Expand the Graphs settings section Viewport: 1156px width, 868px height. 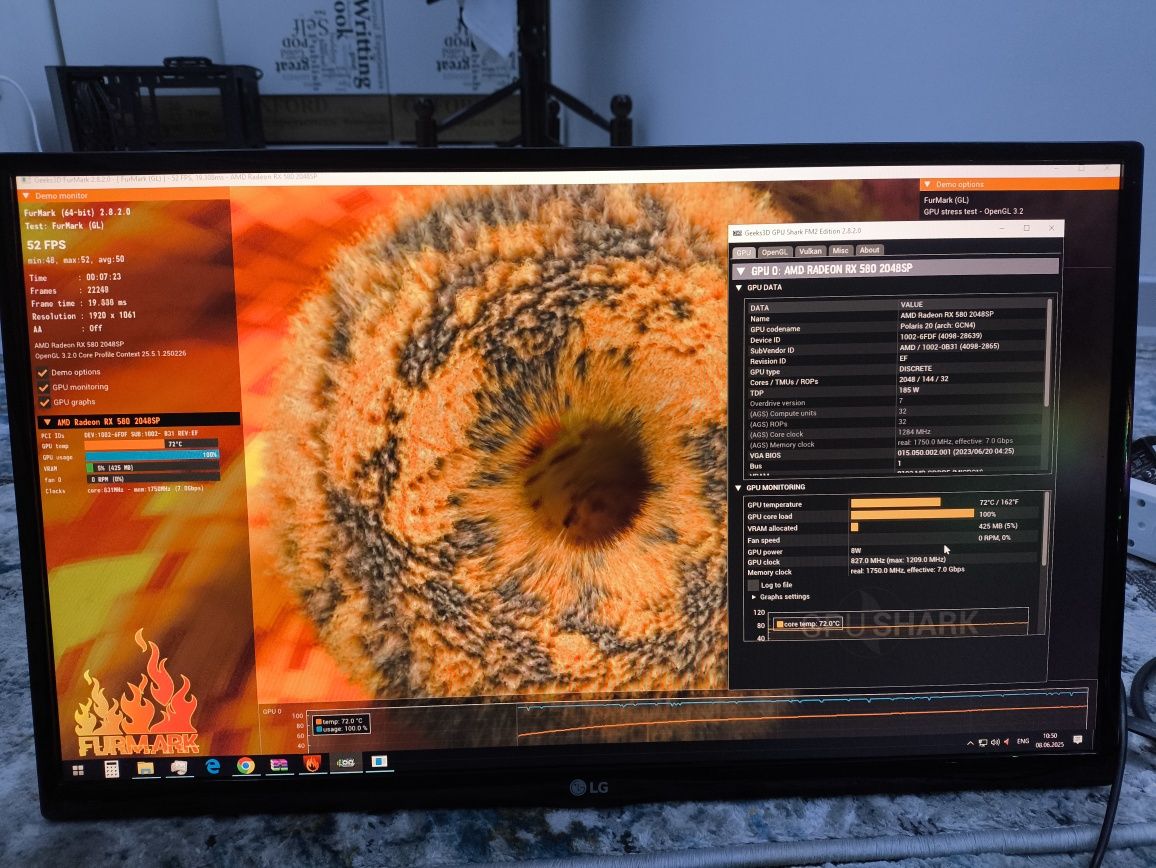click(753, 597)
